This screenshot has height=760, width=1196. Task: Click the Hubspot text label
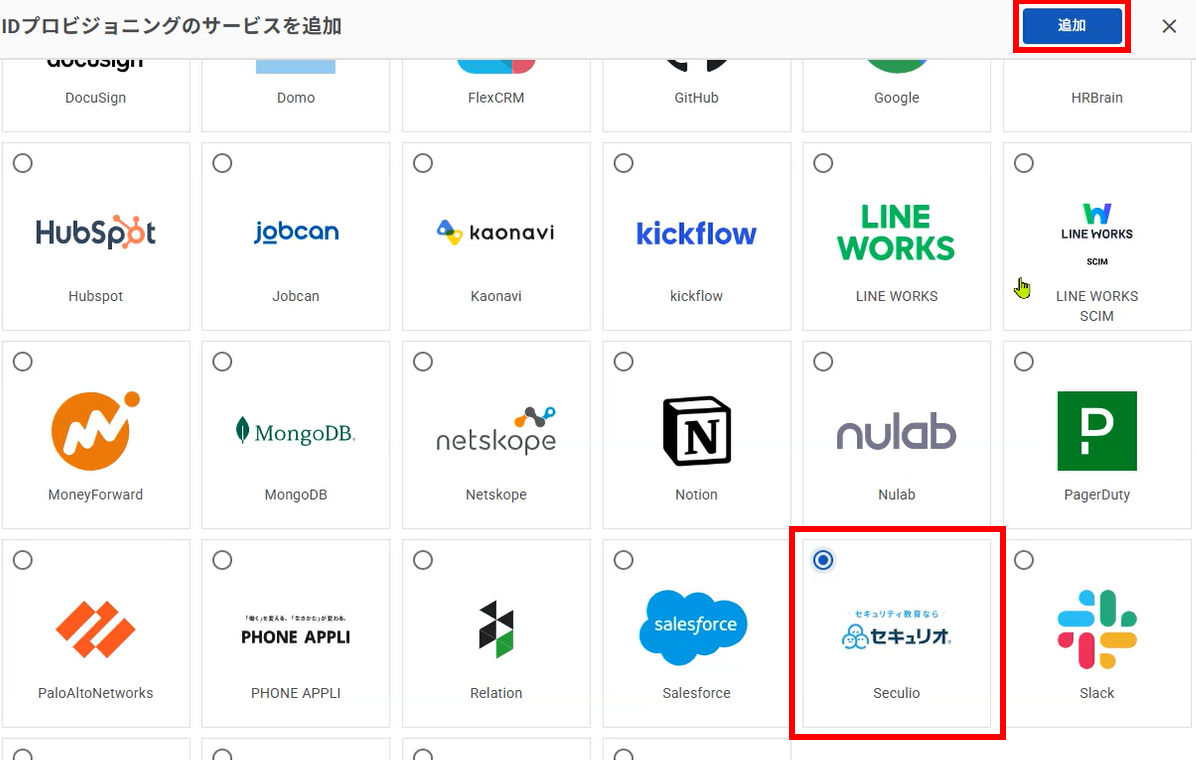pyautogui.click(x=95, y=296)
